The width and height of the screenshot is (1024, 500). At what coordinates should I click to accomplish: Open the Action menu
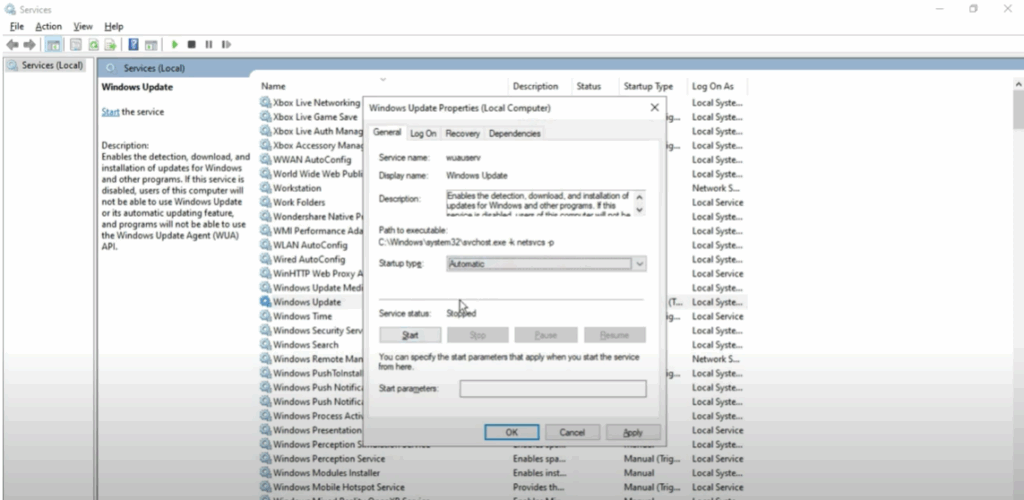[48, 26]
